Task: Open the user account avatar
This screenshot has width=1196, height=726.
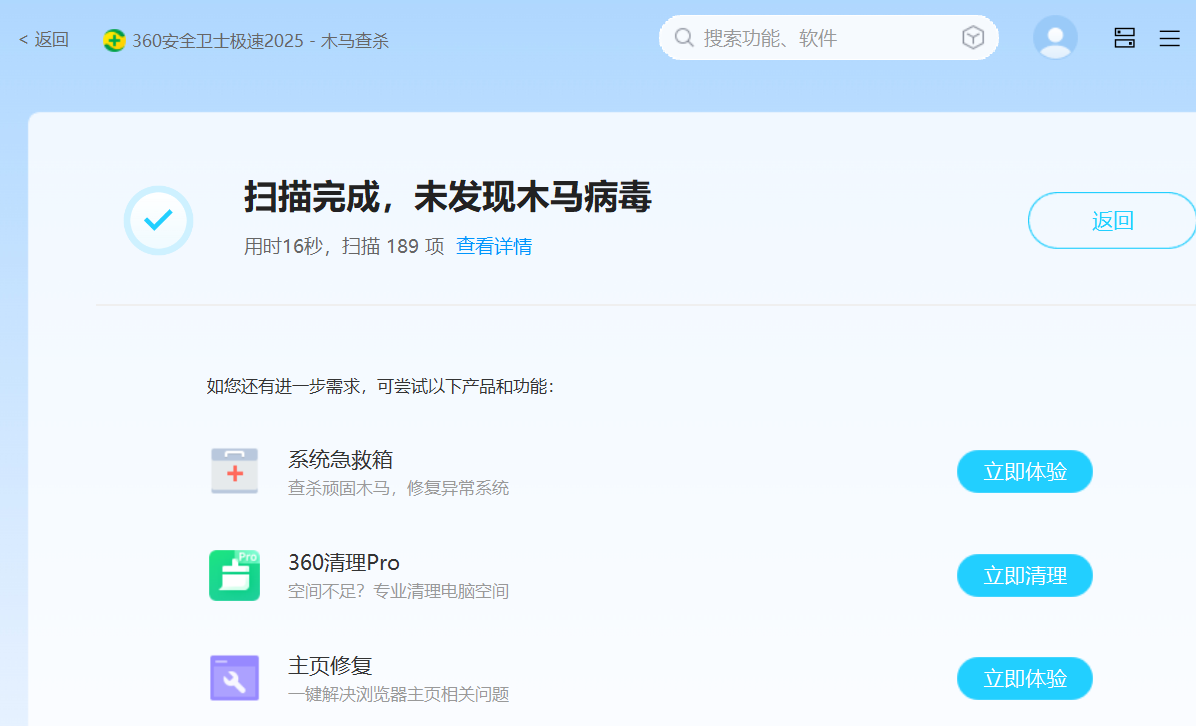Action: pyautogui.click(x=1055, y=37)
